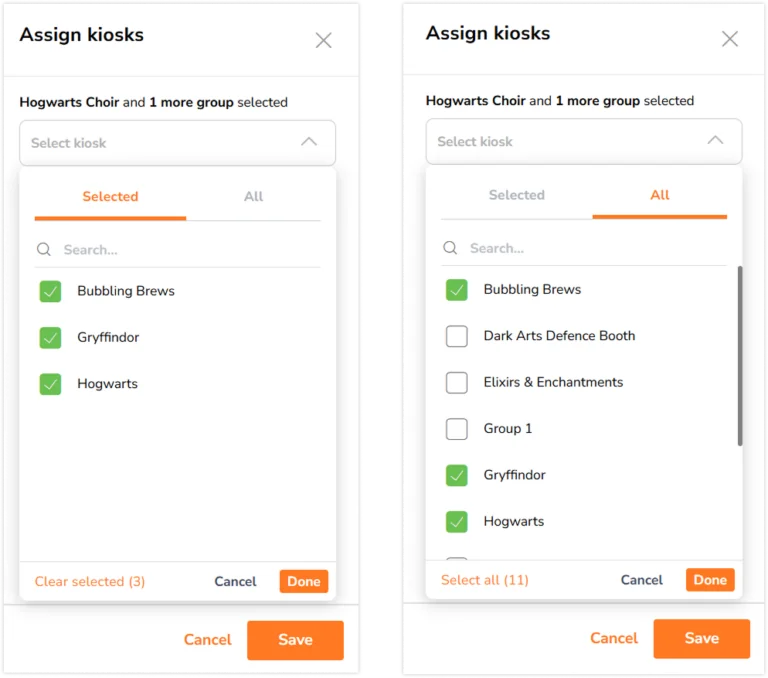This screenshot has width=768, height=678.
Task: Collapse right Select kiosk dropdown chevron
Action: click(x=716, y=140)
